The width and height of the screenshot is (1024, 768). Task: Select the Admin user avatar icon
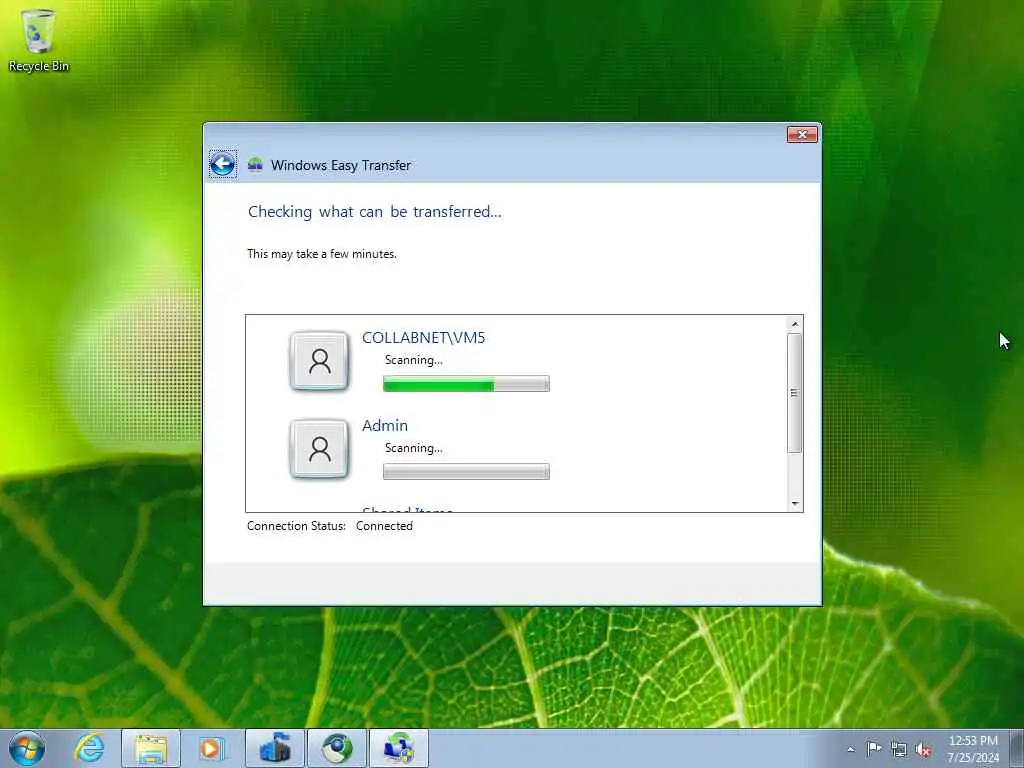point(319,449)
